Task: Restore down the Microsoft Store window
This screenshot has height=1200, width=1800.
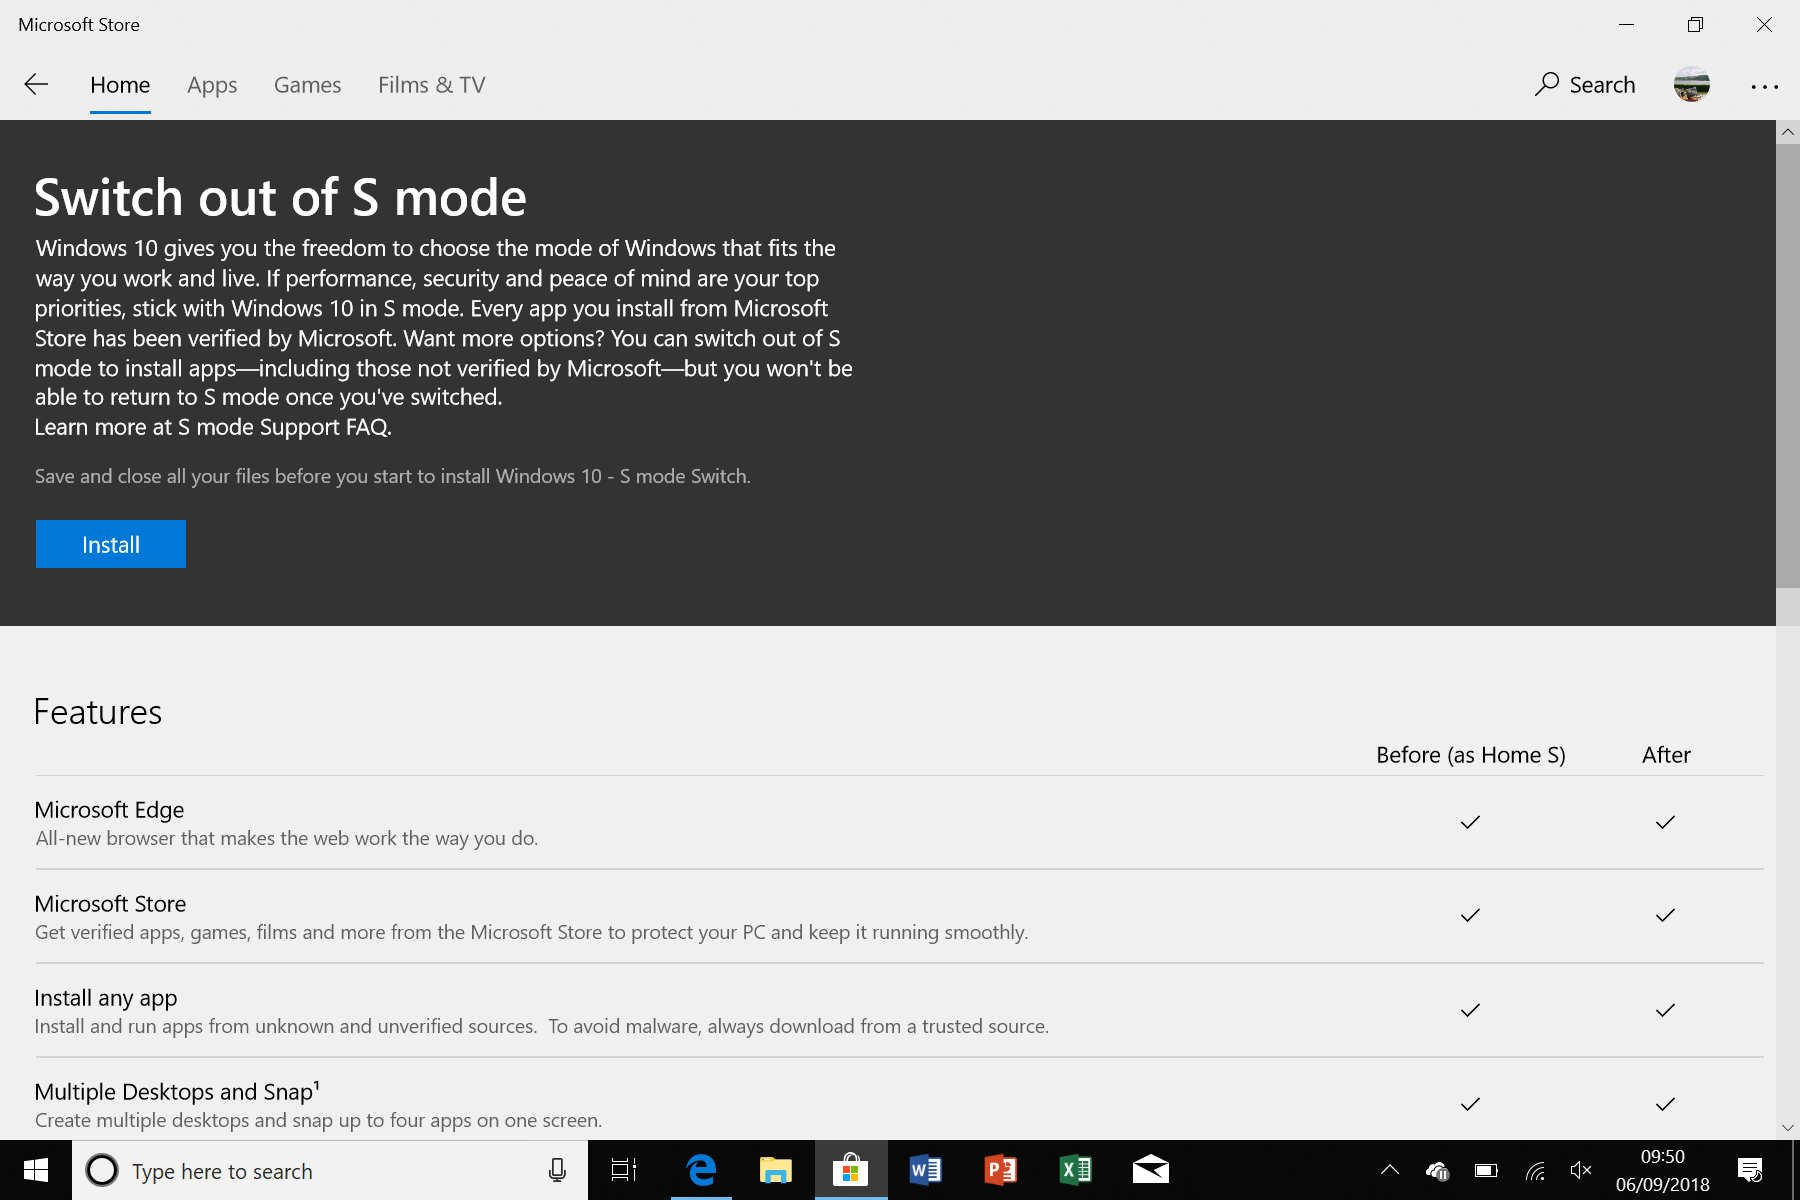Action: 1695,24
